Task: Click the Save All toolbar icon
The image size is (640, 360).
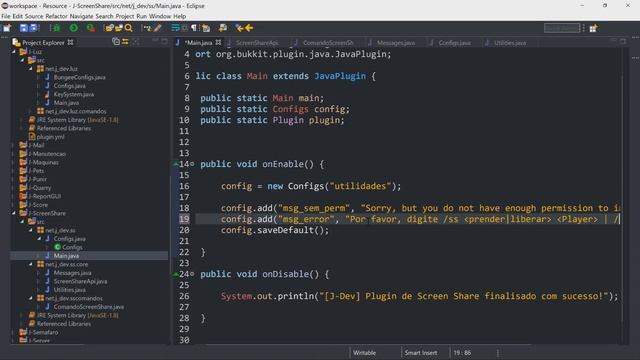Action: point(33,28)
